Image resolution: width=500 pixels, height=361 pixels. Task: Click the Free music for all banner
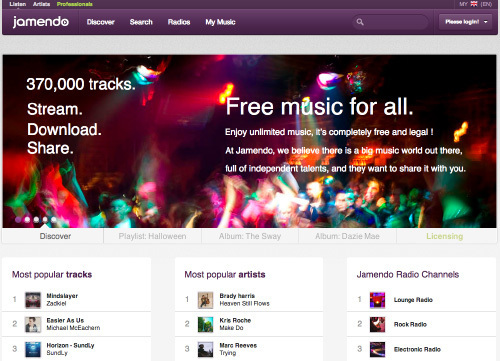[x=250, y=141]
